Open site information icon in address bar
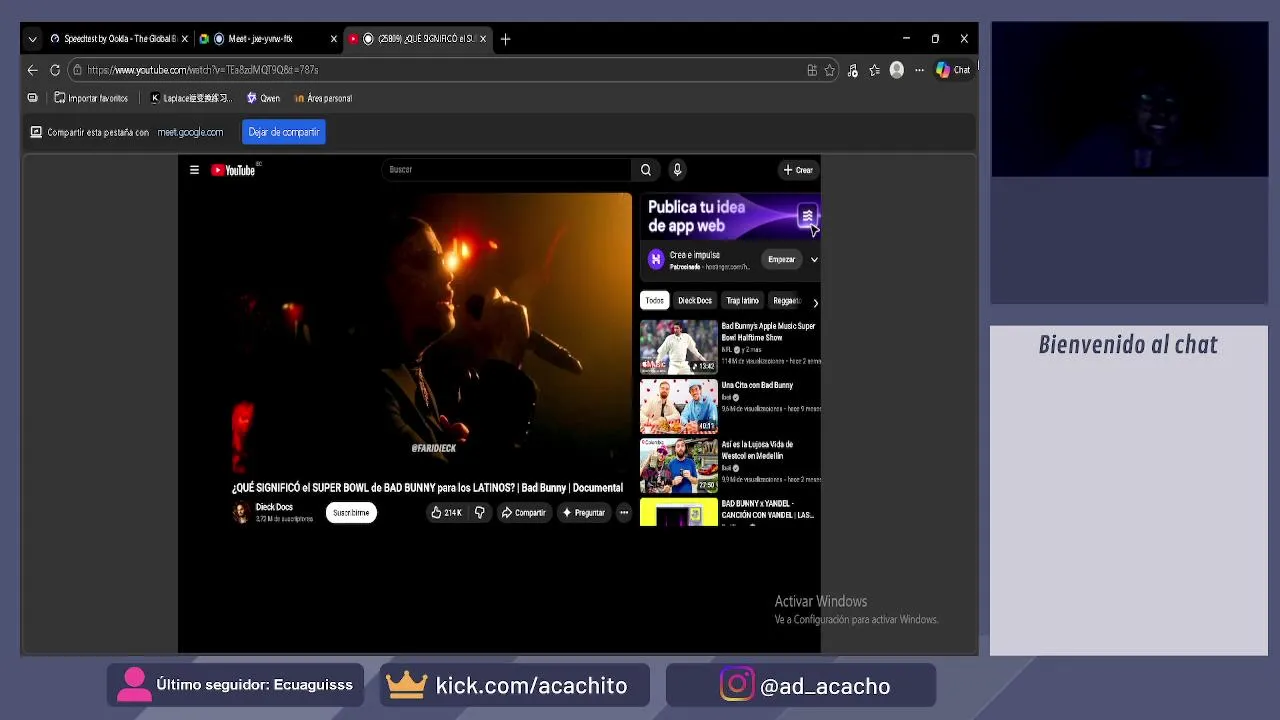Screen dimensions: 1280x720 (x=77, y=70)
